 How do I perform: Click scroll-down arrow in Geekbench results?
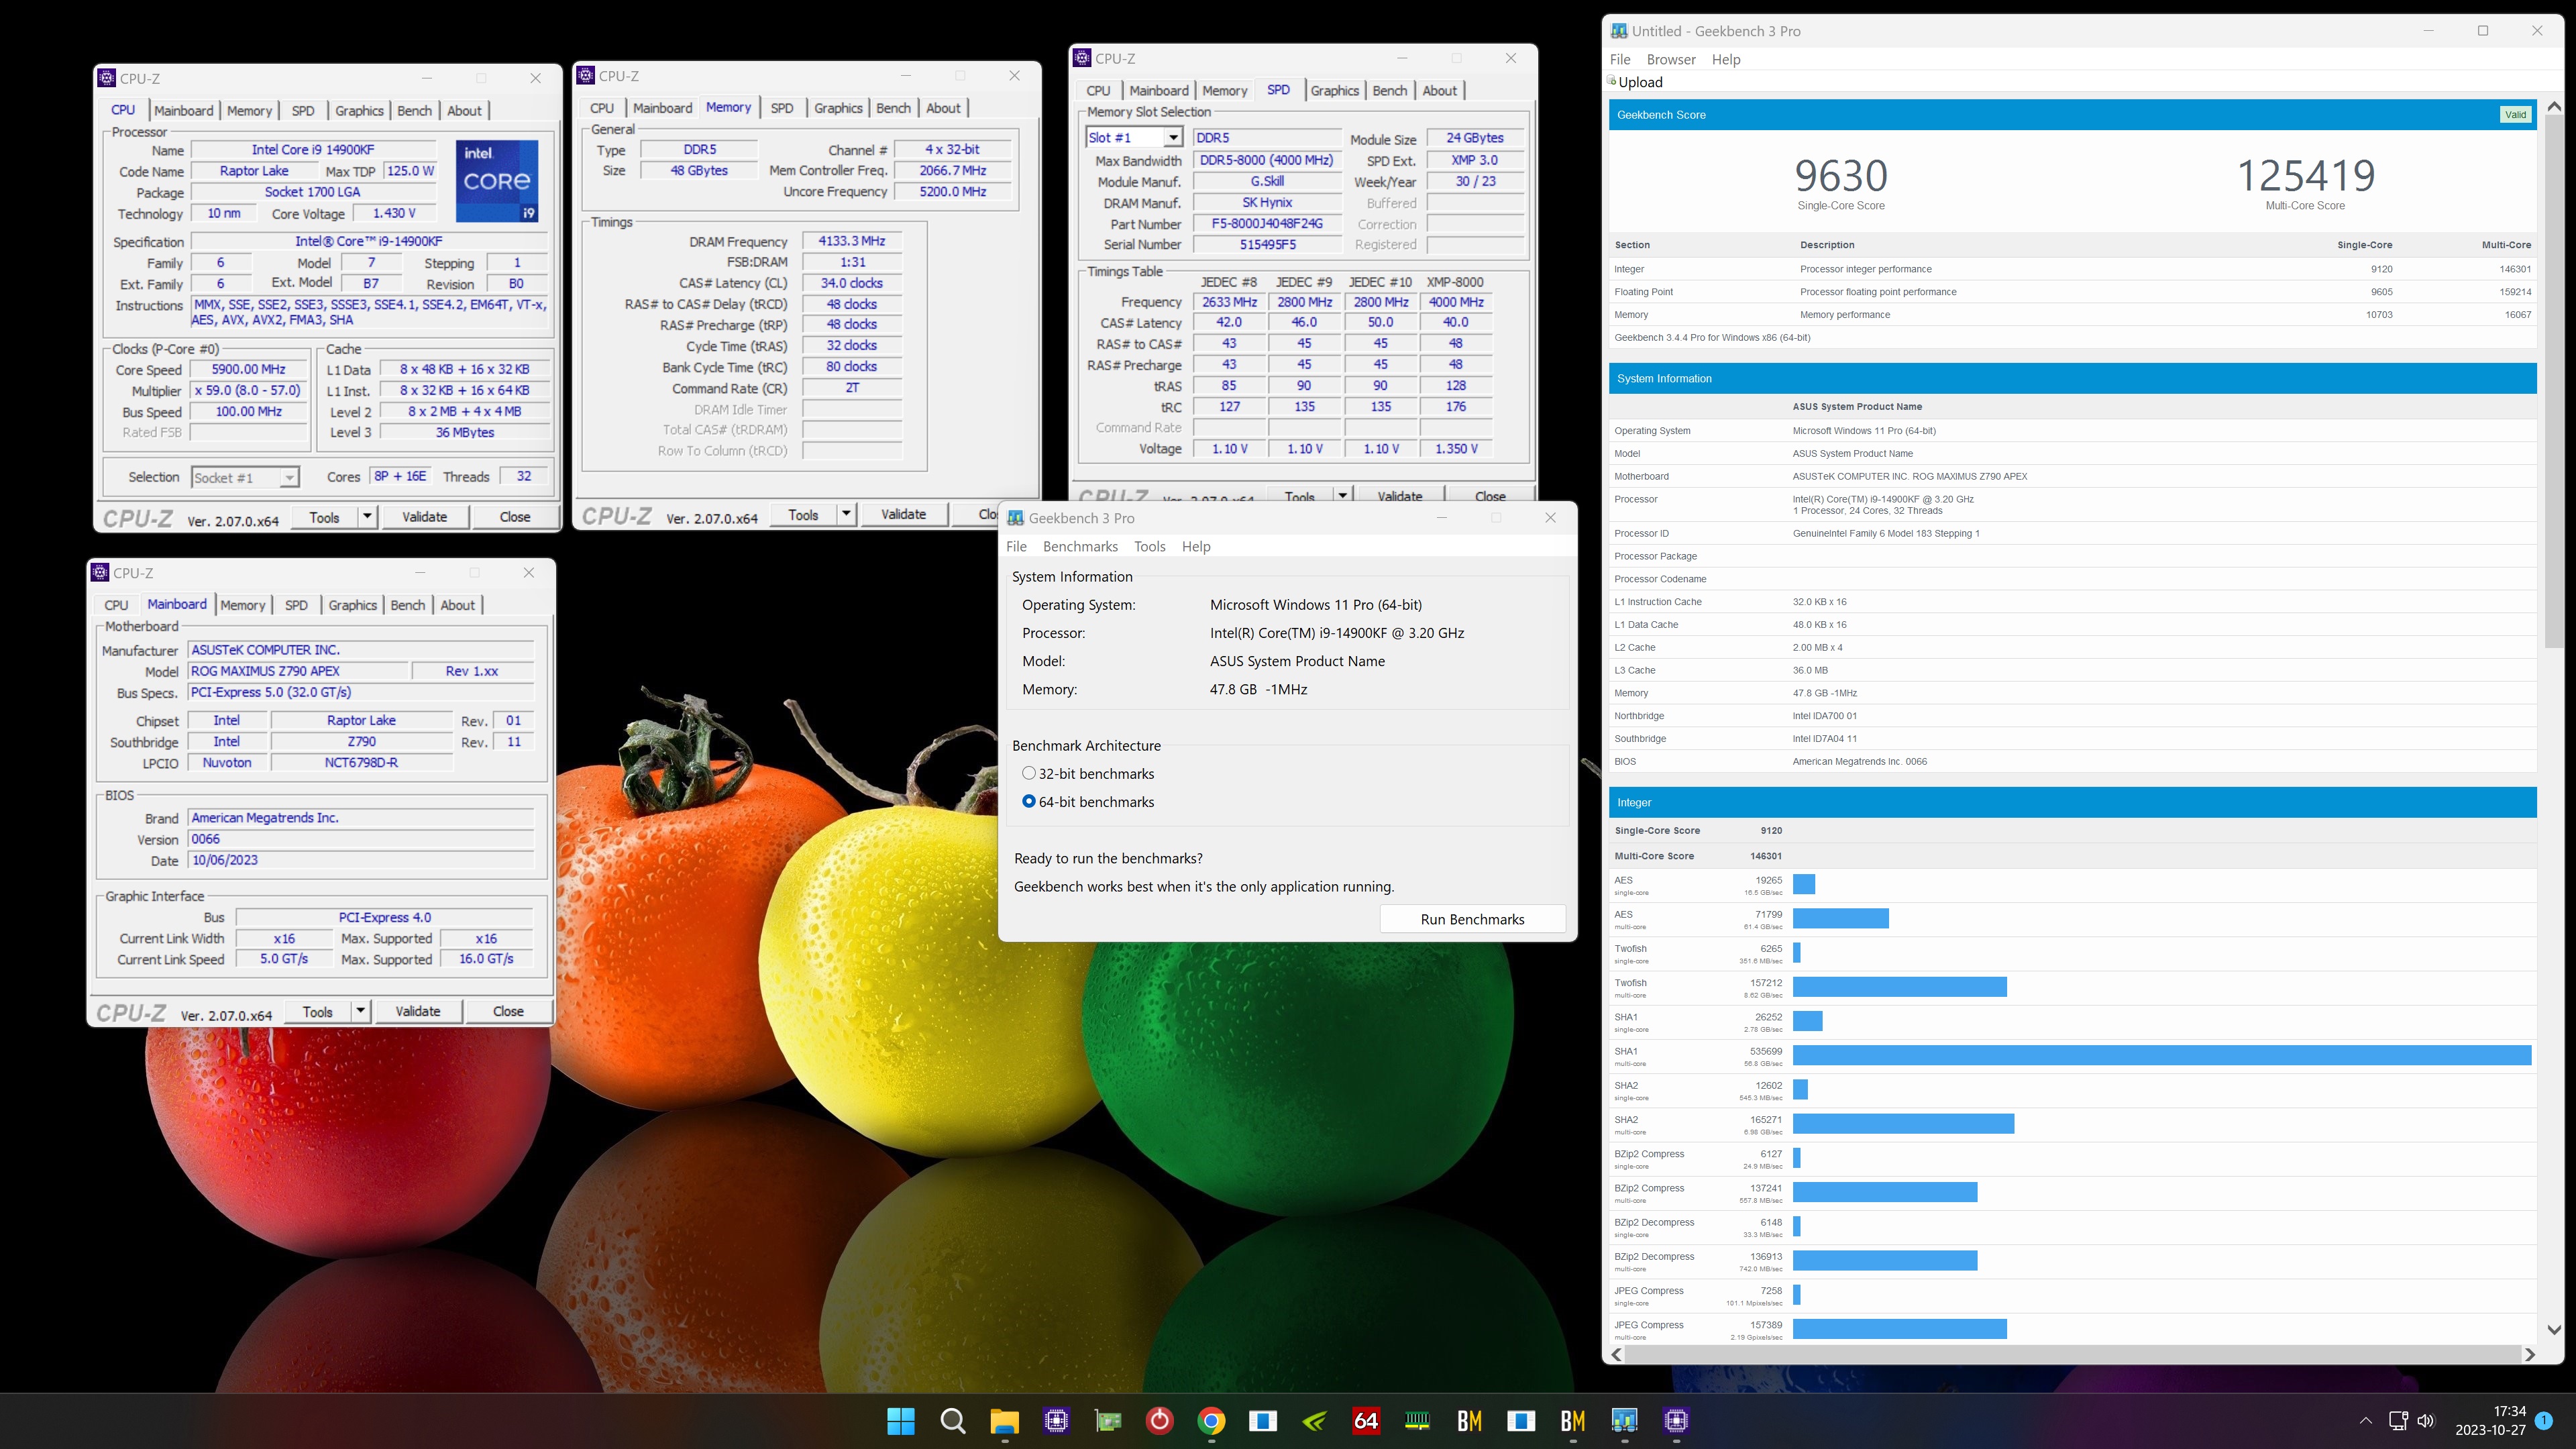tap(2554, 1330)
